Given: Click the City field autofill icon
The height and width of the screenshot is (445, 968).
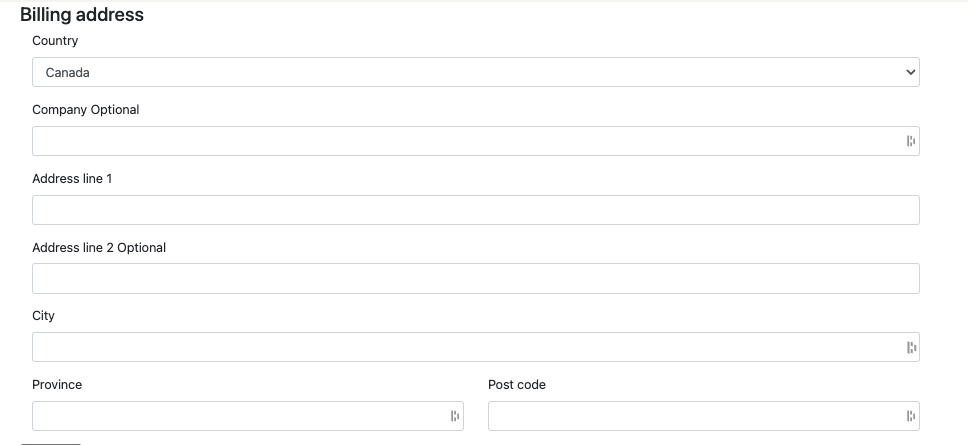Looking at the screenshot, I should click(910, 348).
